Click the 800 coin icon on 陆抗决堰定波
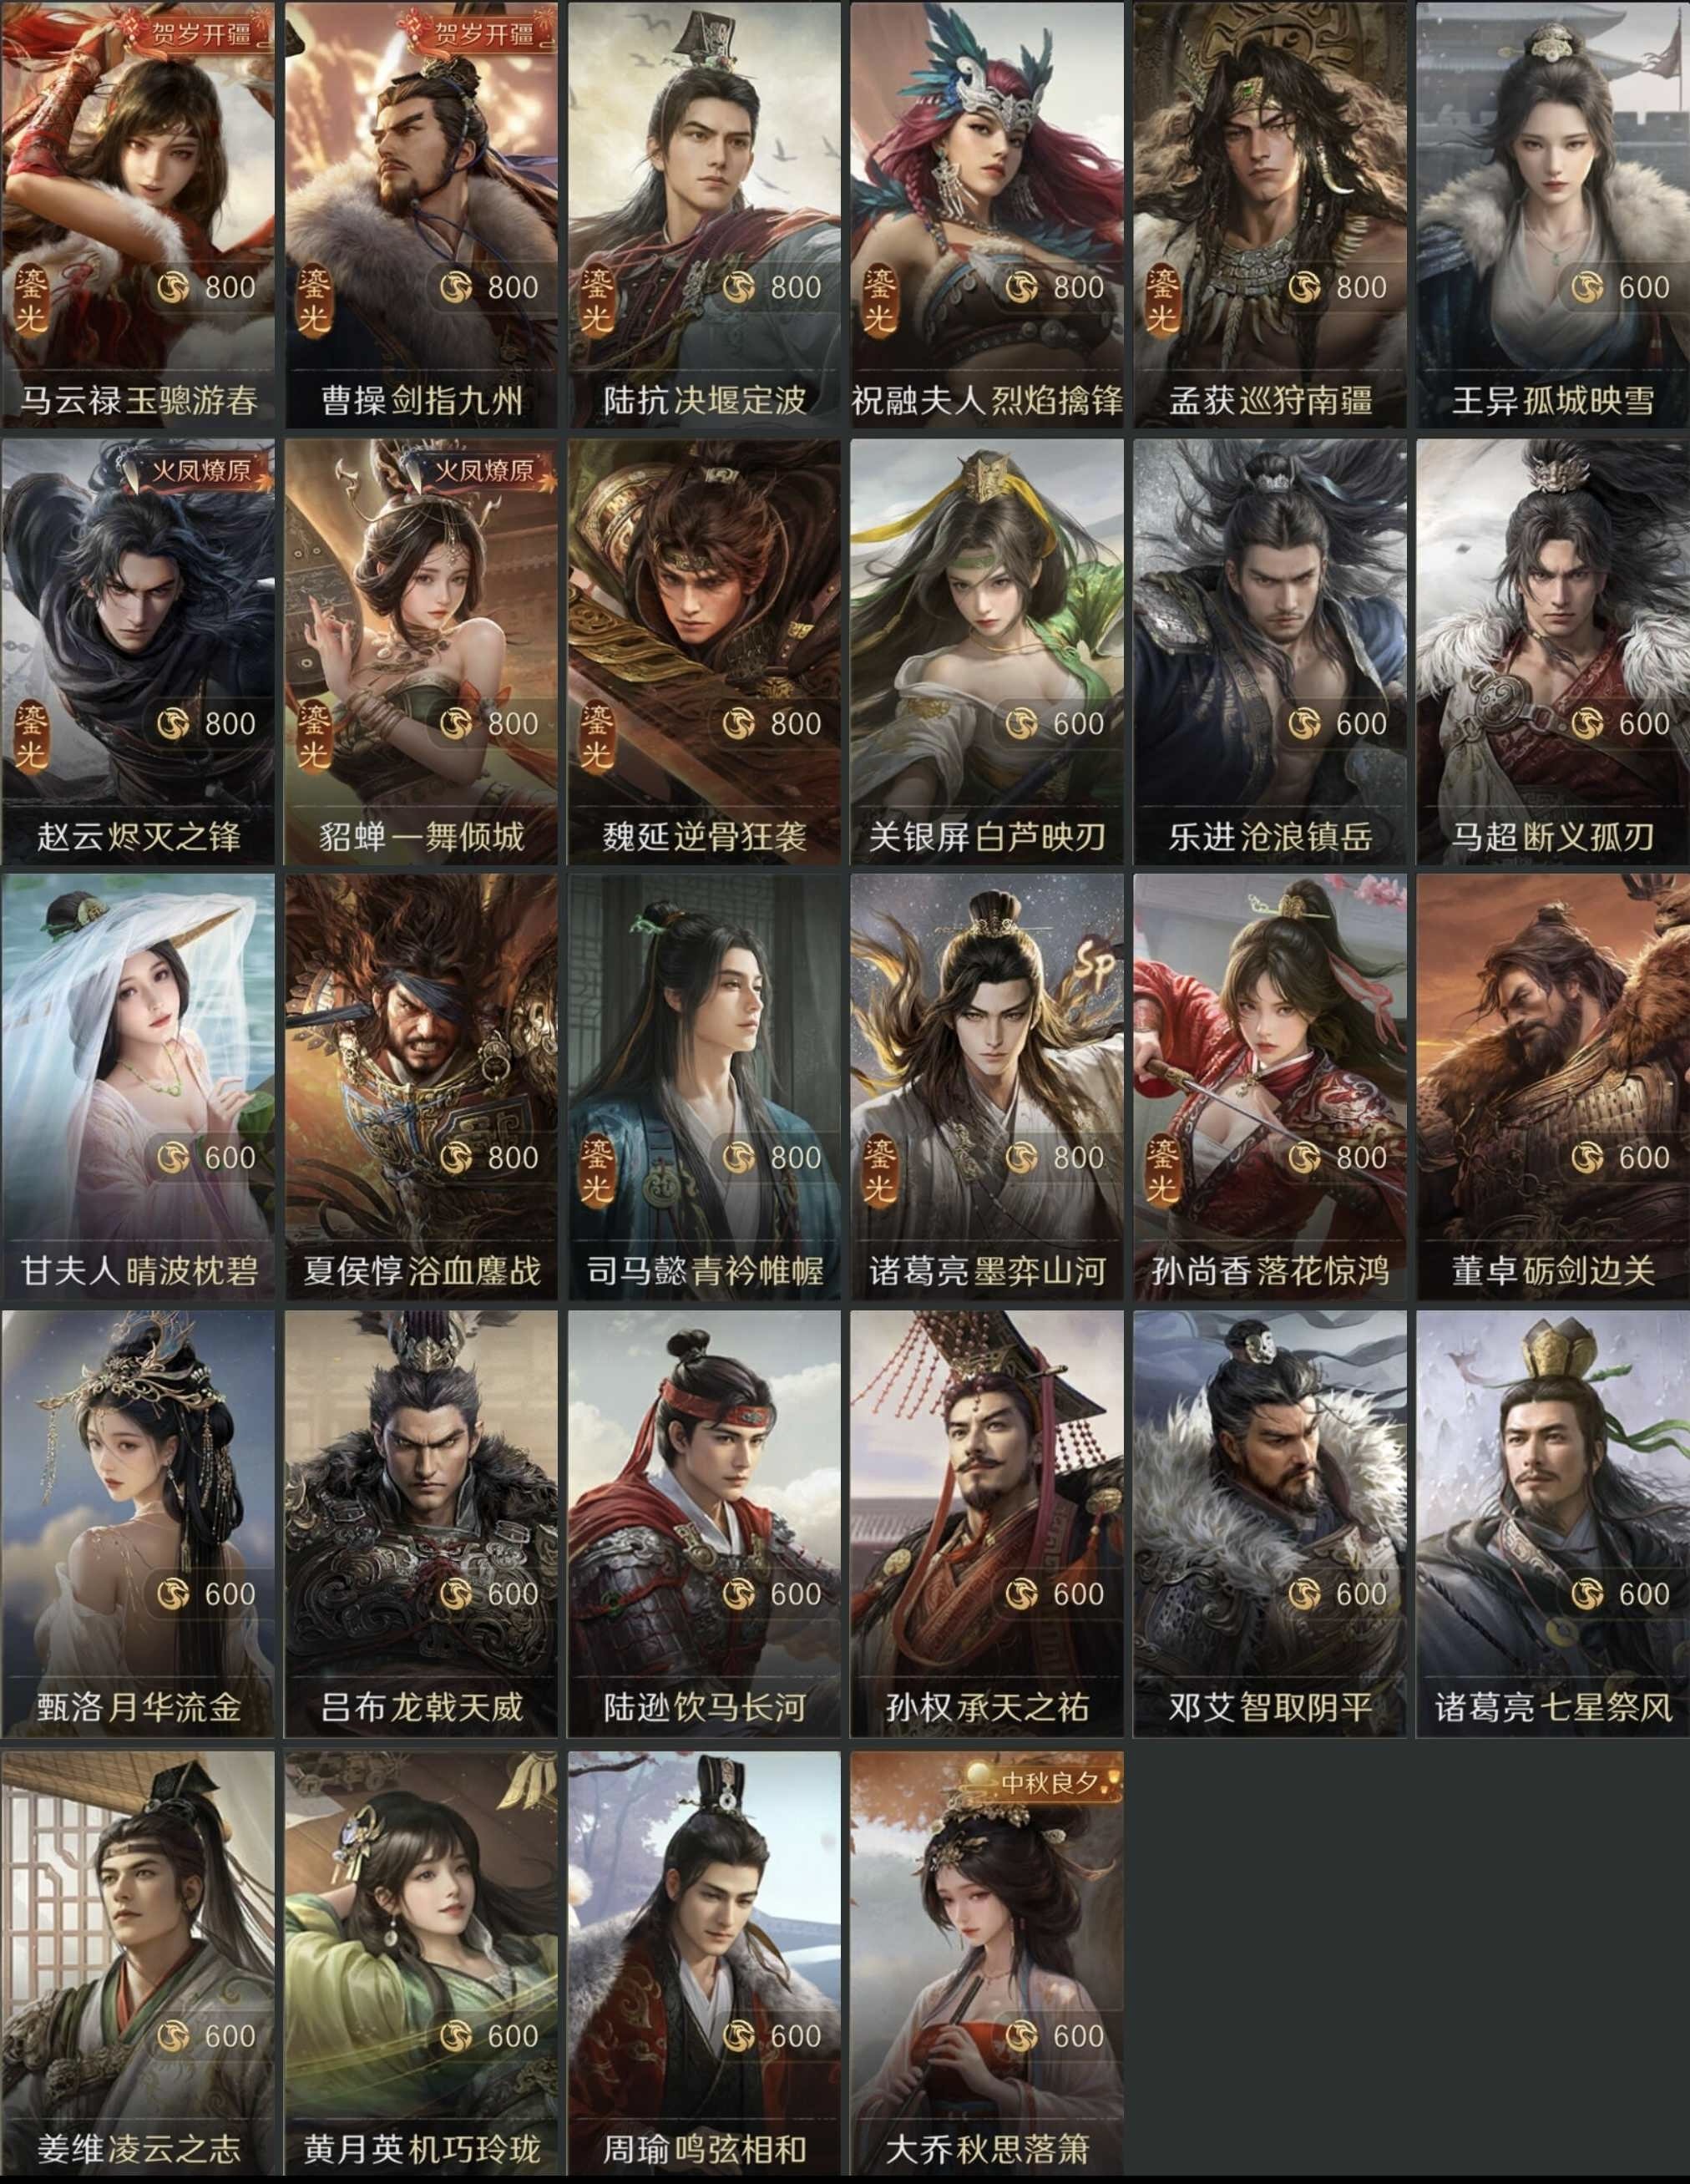This screenshot has height=2184, width=1690. coord(738,288)
